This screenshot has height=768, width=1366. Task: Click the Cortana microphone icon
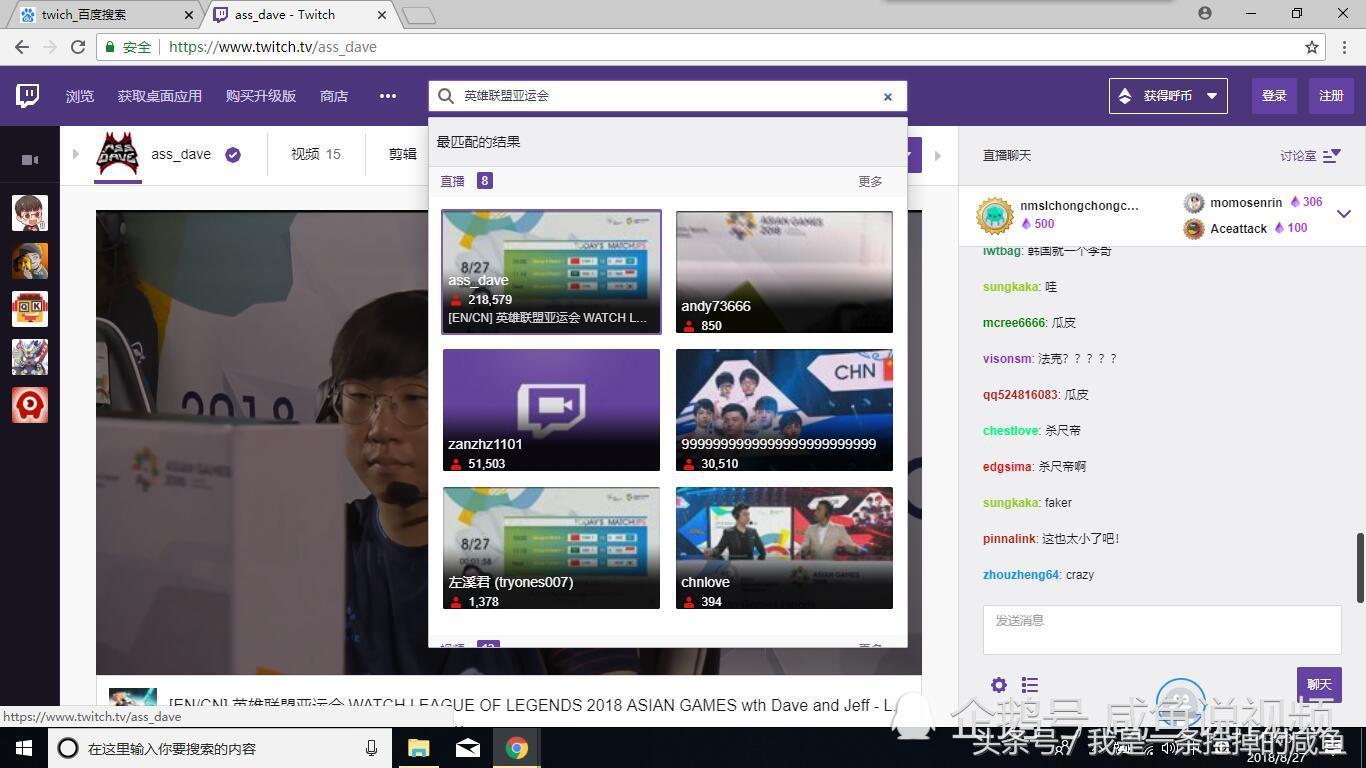tap(371, 748)
